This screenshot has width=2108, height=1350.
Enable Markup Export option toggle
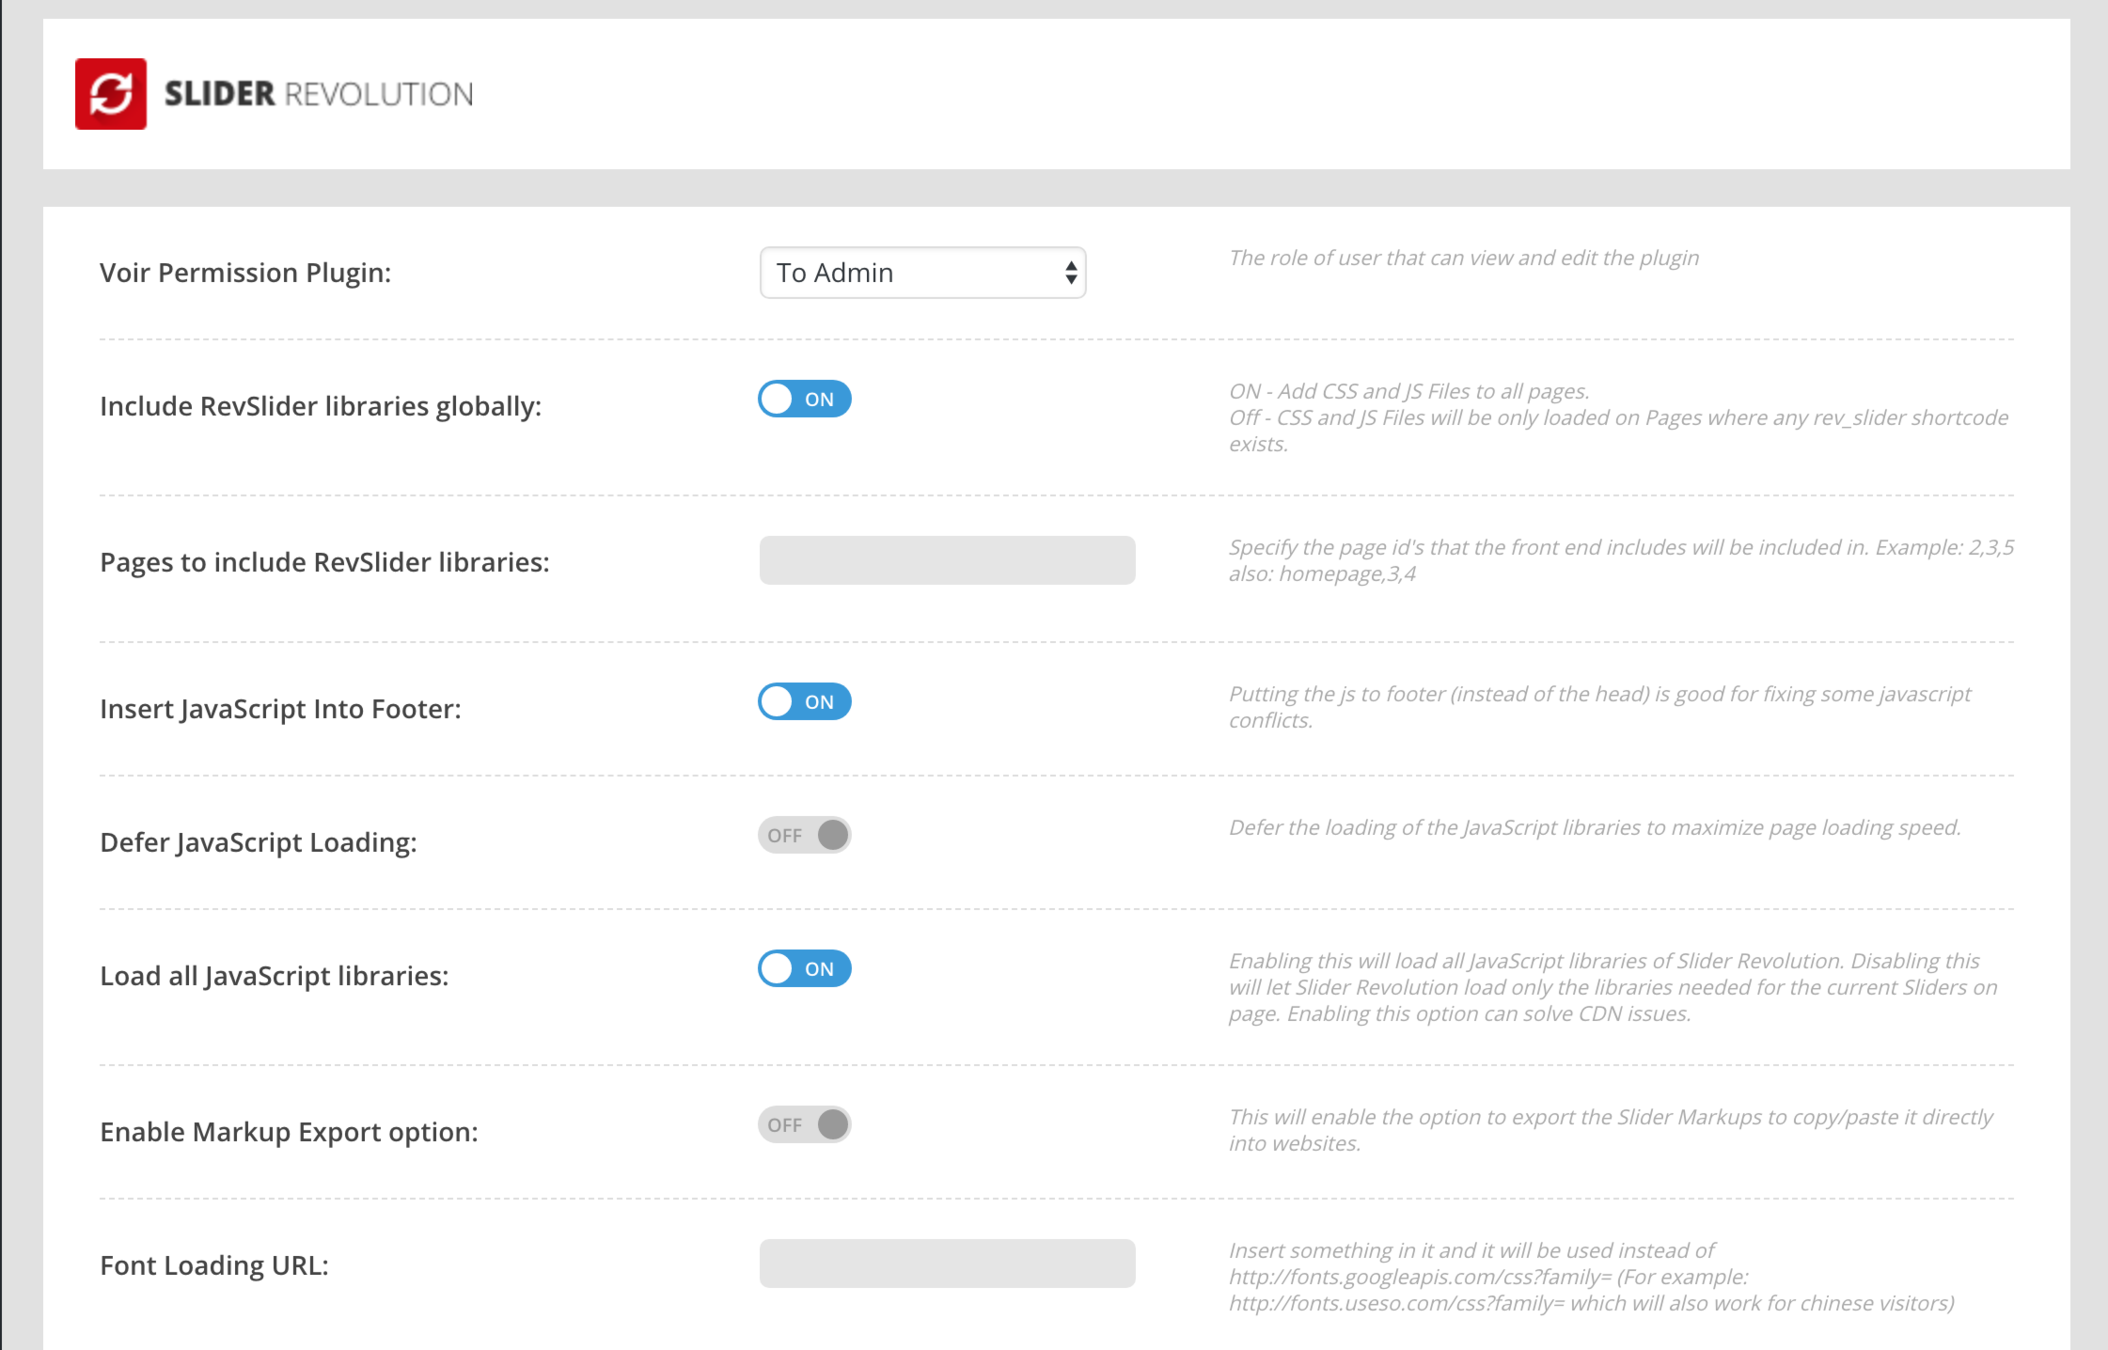804,1125
